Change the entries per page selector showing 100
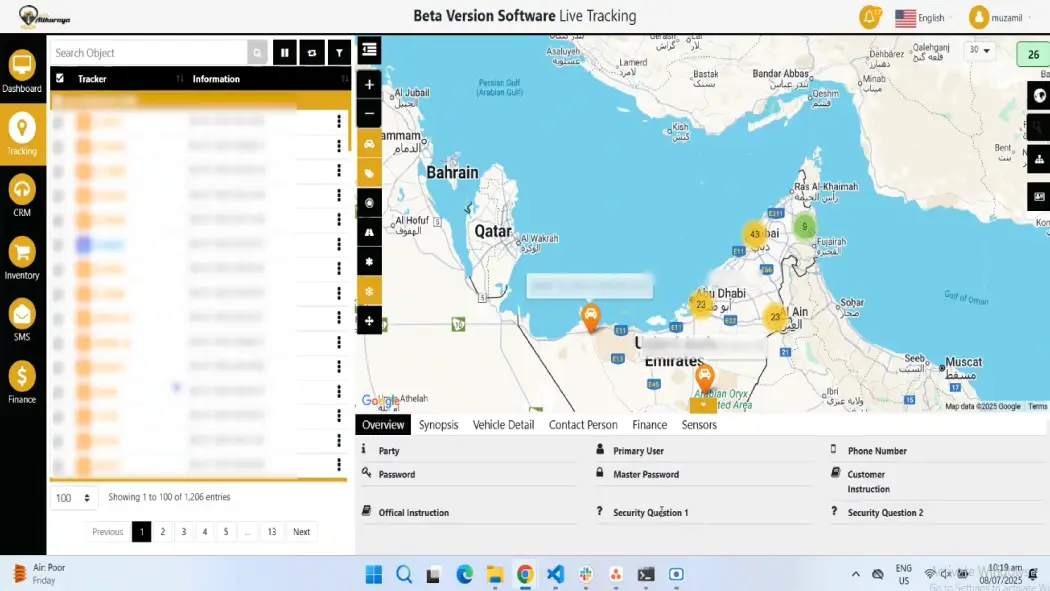This screenshot has width=1050, height=591. (x=74, y=498)
